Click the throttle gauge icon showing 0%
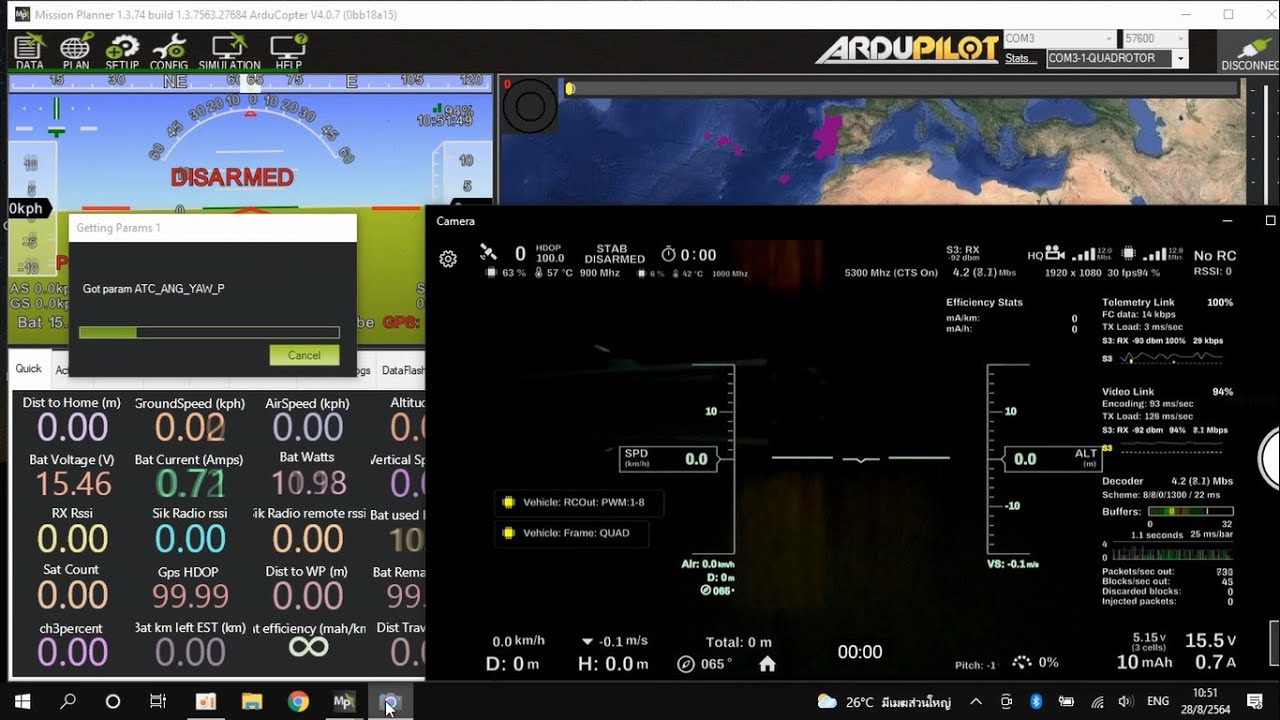1280x720 pixels. point(1022,662)
